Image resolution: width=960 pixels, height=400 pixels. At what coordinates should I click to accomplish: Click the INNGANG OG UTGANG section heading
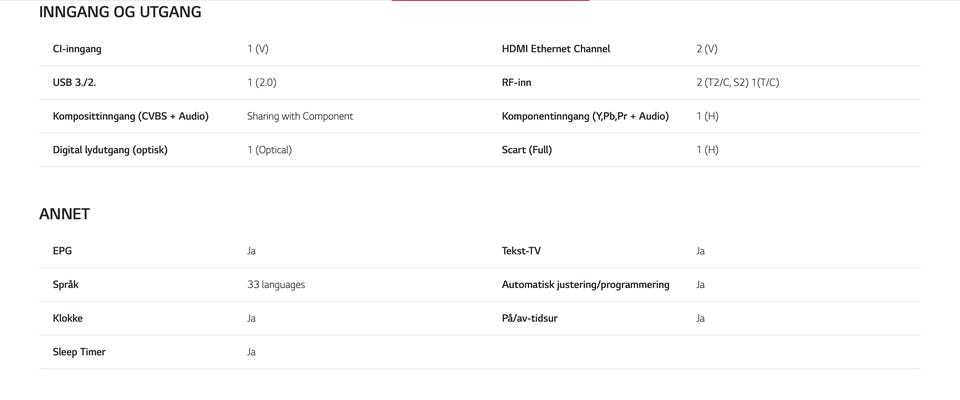click(120, 12)
